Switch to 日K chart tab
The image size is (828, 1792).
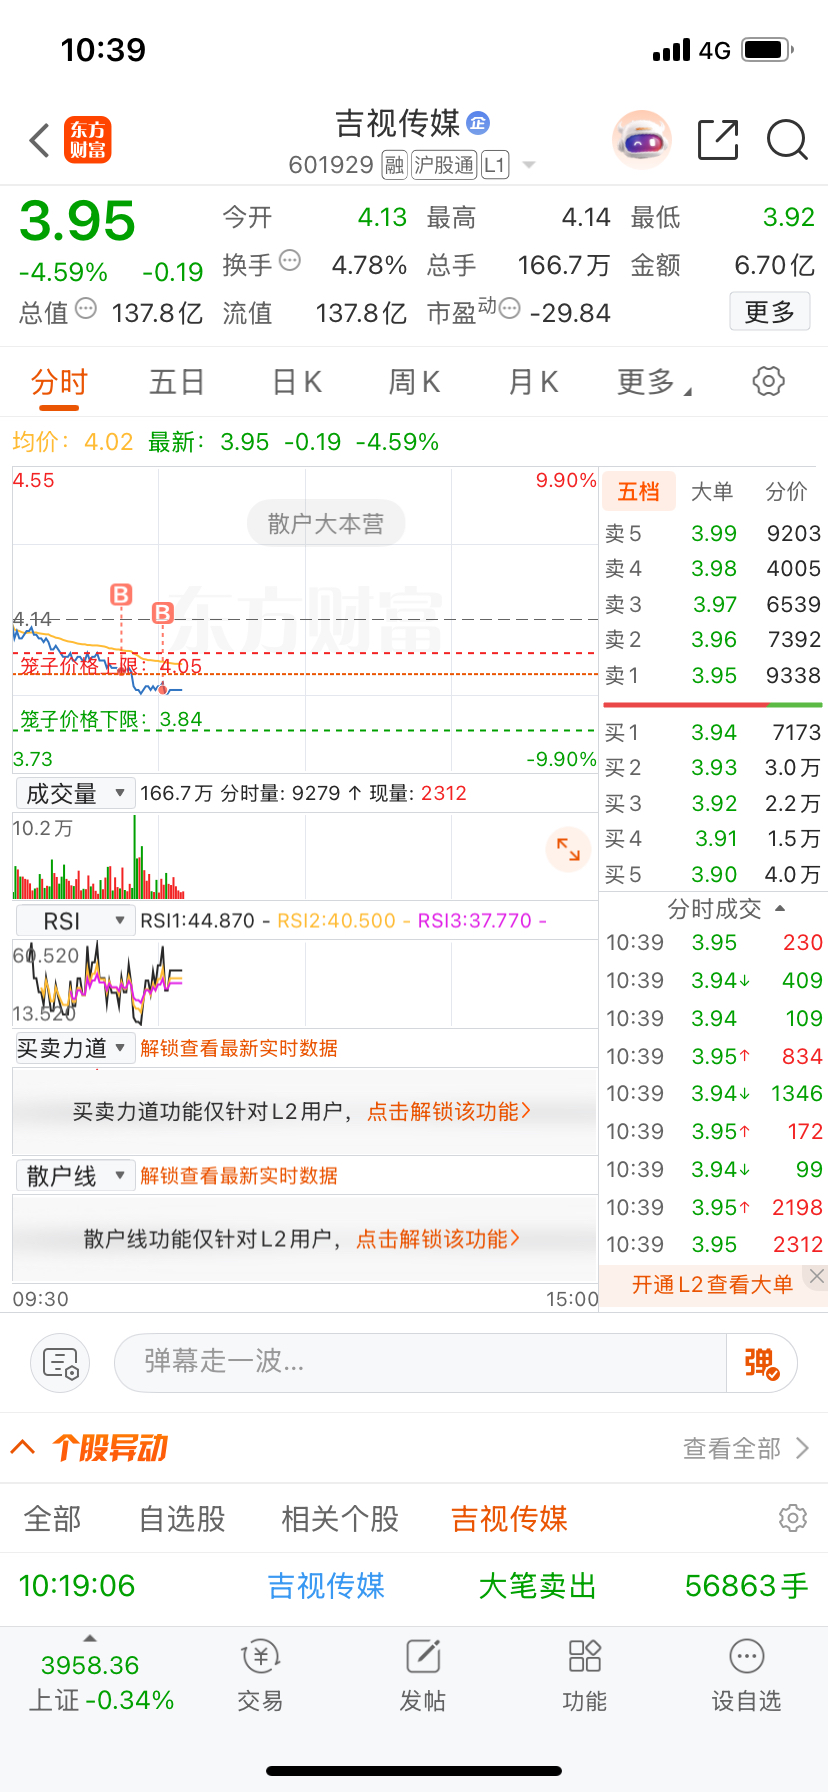pyautogui.click(x=297, y=382)
